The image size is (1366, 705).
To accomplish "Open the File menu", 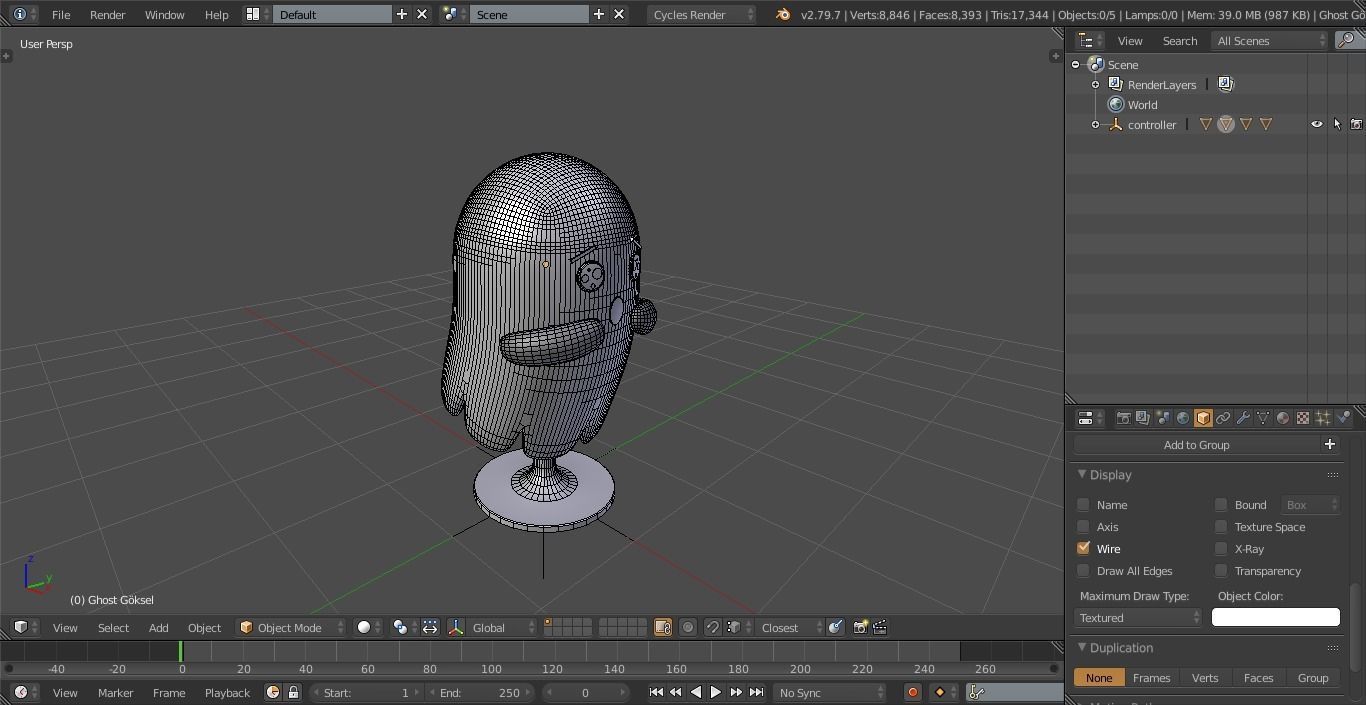I will (61, 14).
